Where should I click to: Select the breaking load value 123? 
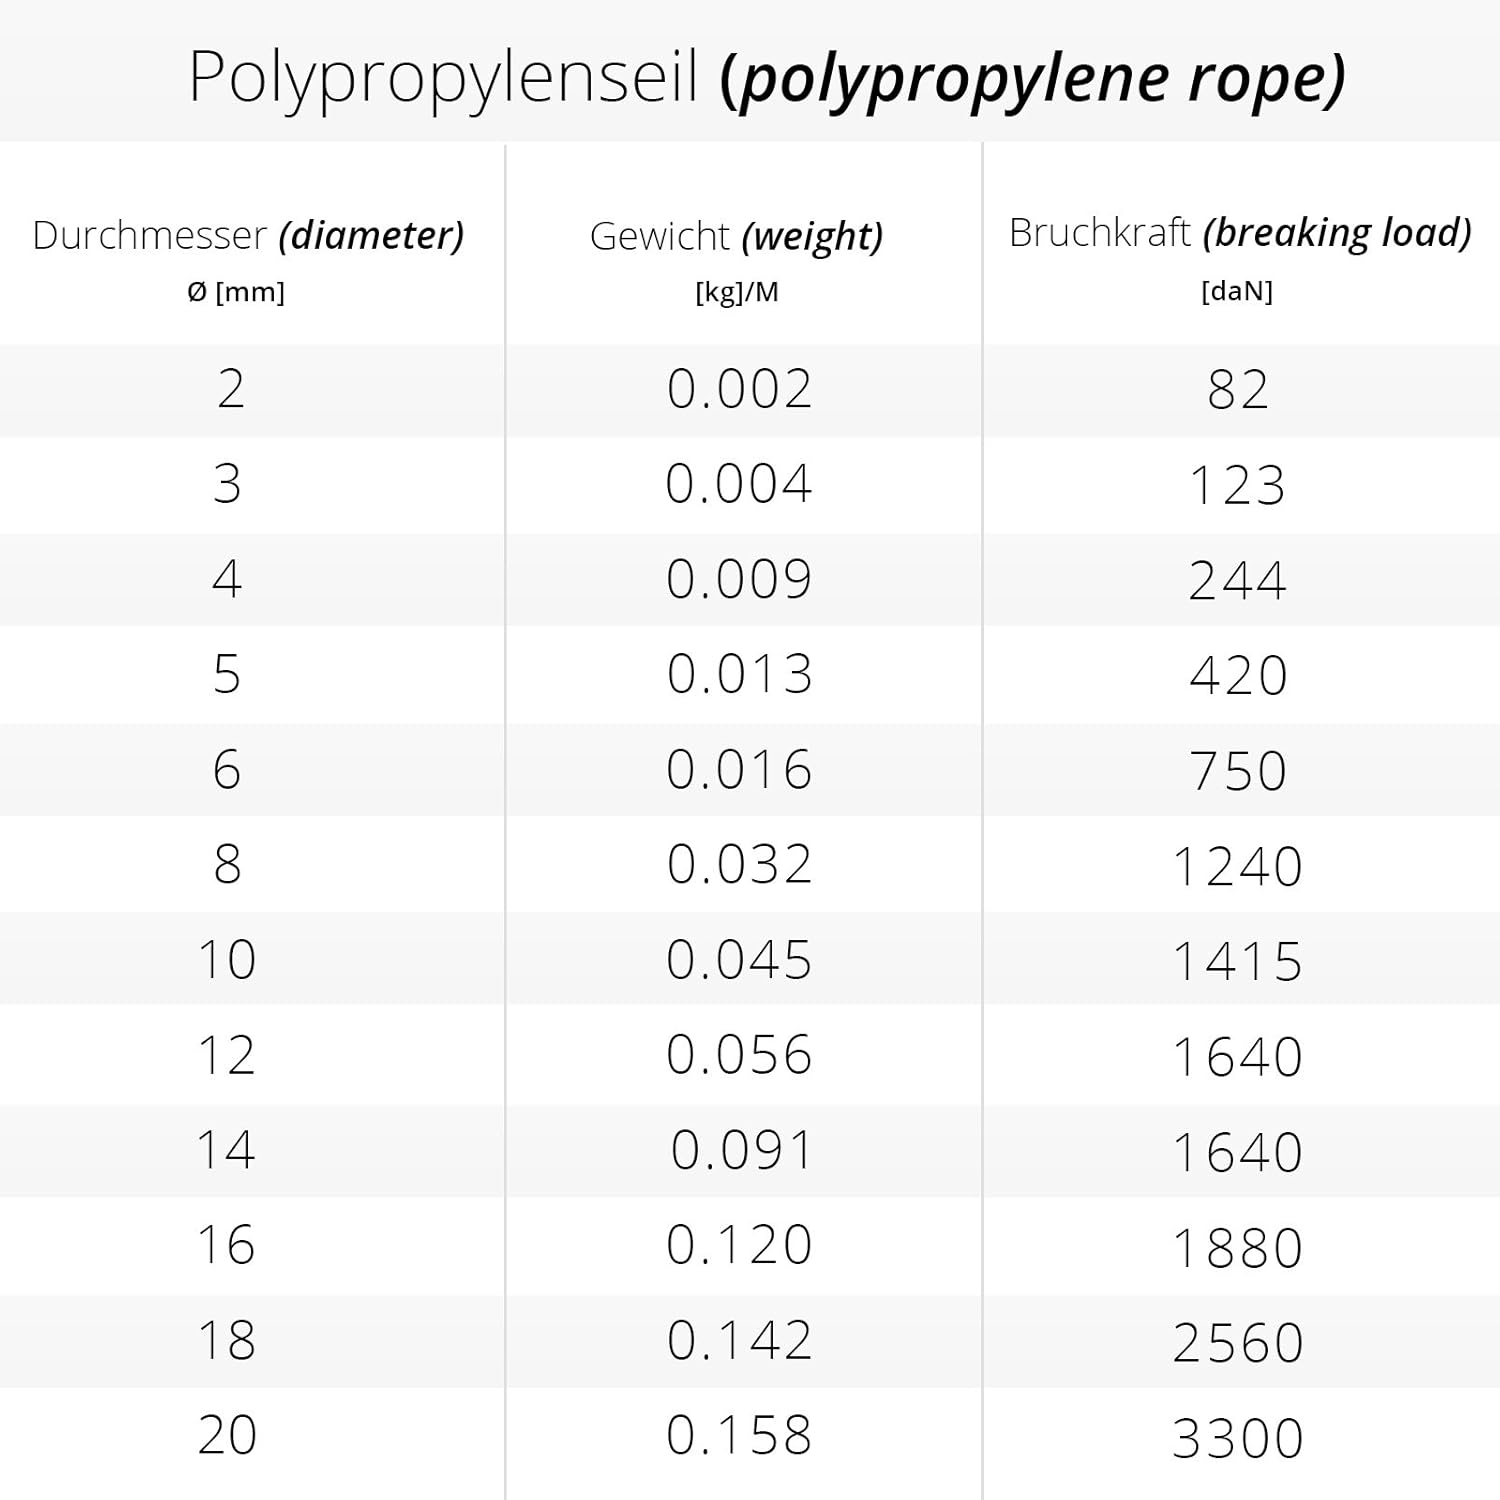click(1237, 486)
